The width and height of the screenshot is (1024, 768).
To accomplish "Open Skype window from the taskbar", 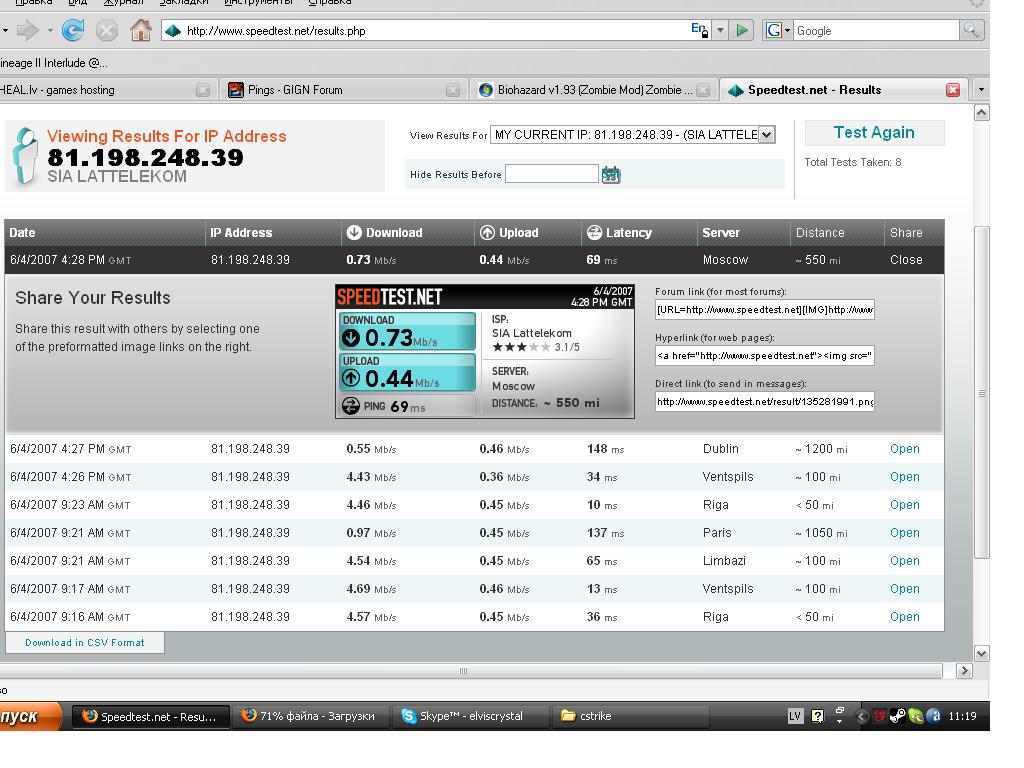I will (471, 716).
